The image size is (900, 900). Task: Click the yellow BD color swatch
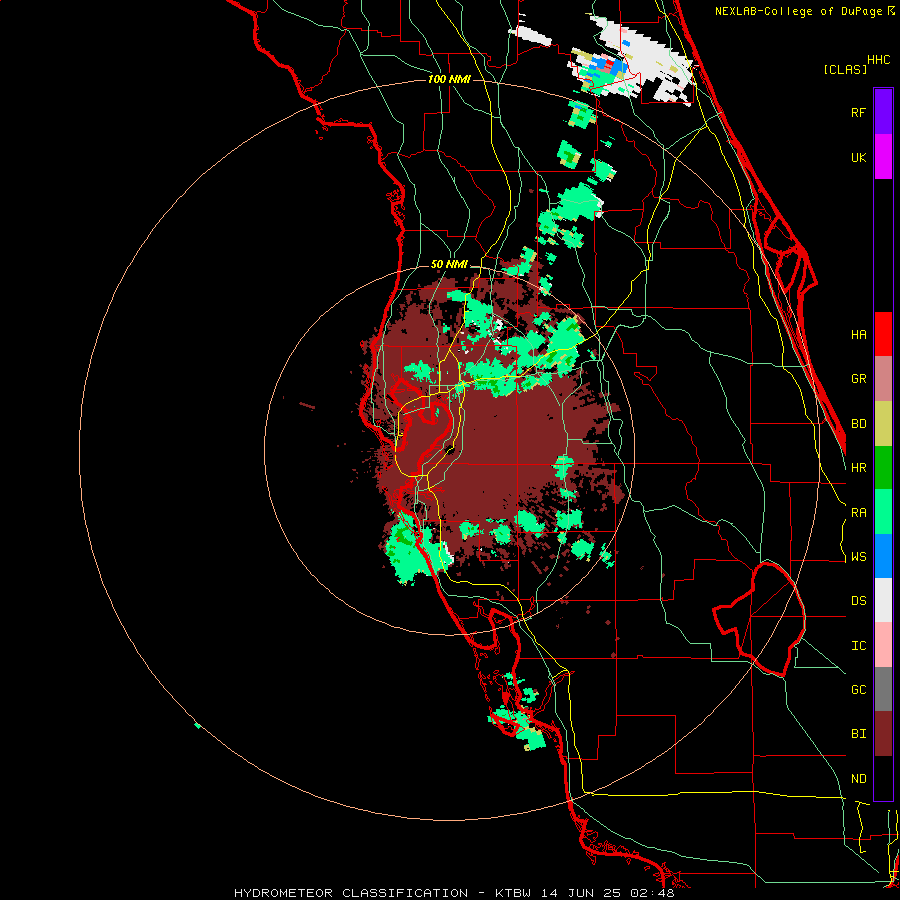pyautogui.click(x=883, y=424)
